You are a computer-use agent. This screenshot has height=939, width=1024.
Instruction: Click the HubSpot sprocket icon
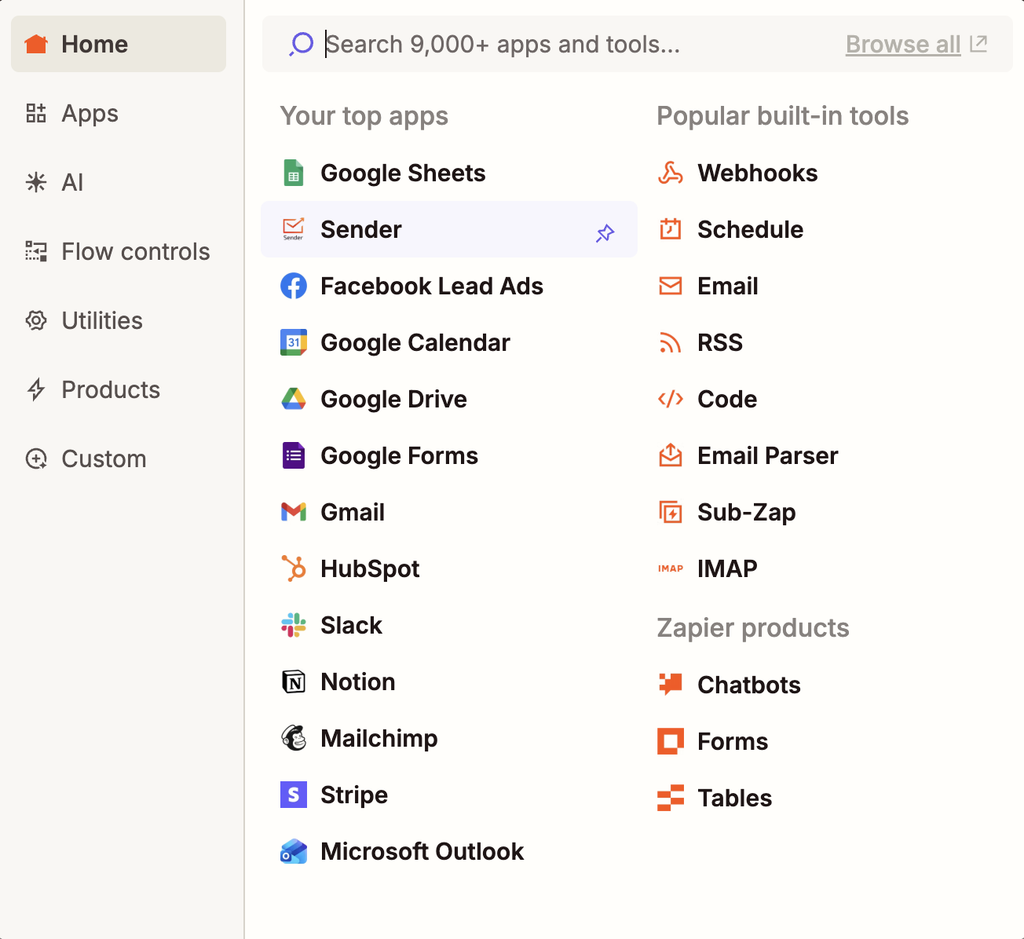(x=293, y=568)
